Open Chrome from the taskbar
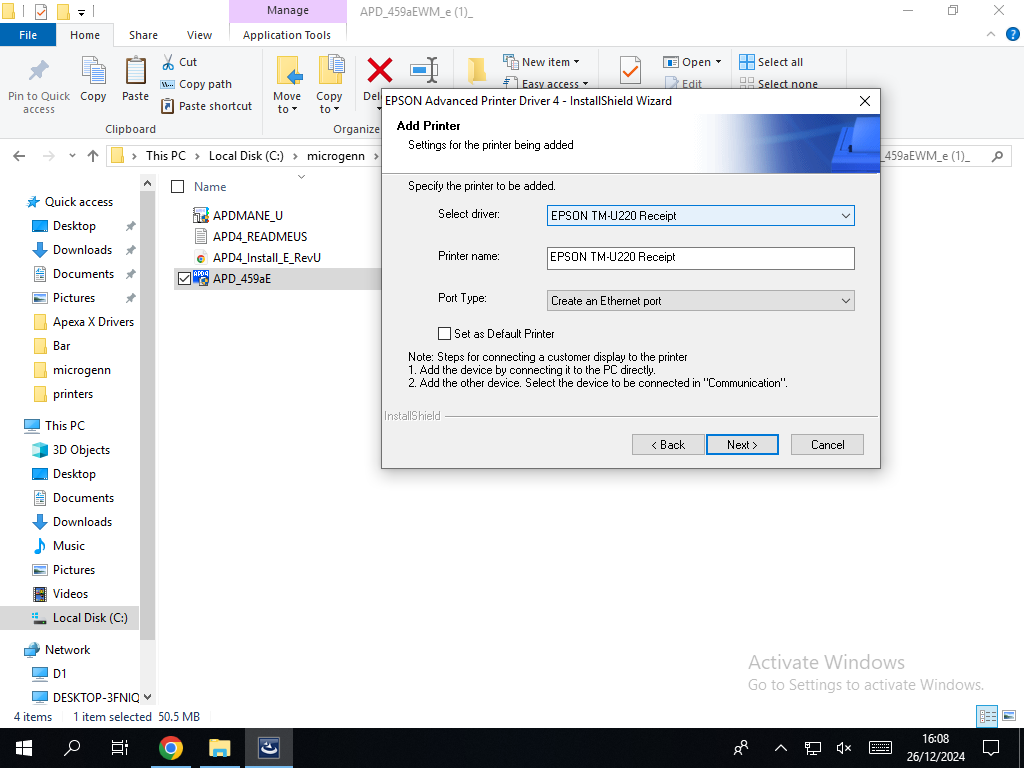 [x=171, y=748]
